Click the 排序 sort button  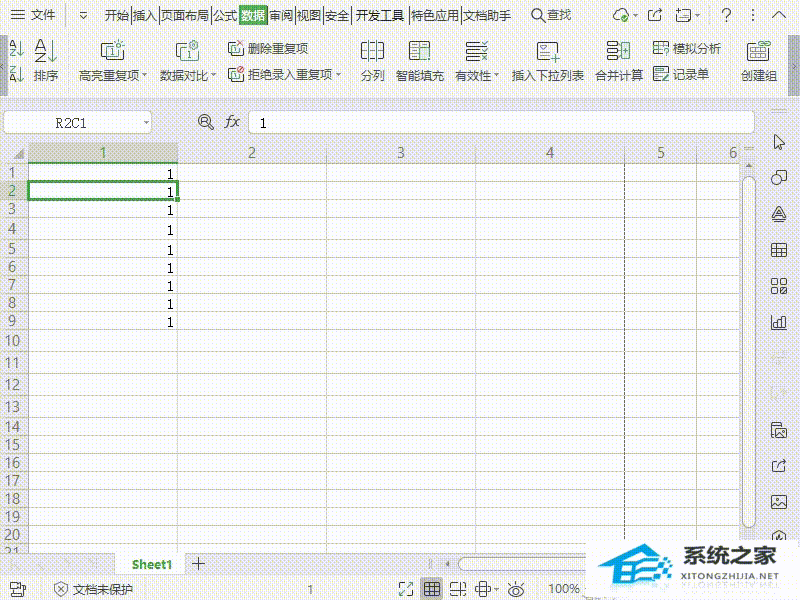pos(46,61)
